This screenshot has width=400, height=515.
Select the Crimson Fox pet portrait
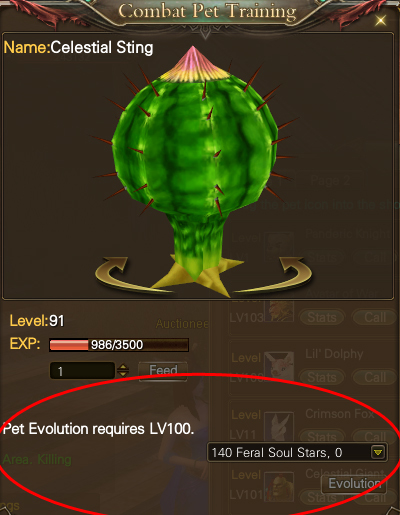pyautogui.click(x=279, y=426)
